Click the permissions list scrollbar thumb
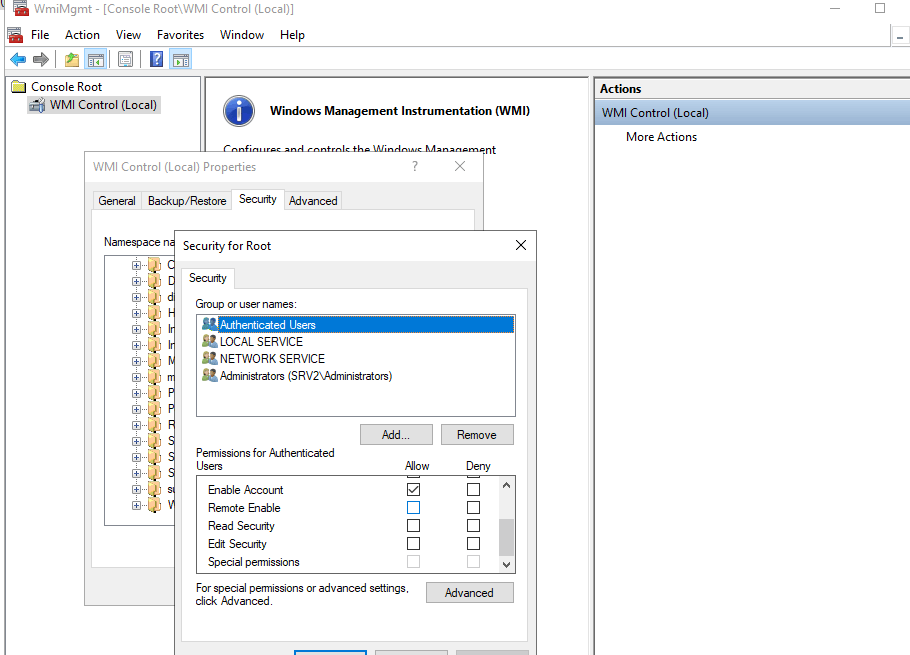Image resolution: width=910 pixels, height=655 pixels. (507, 537)
